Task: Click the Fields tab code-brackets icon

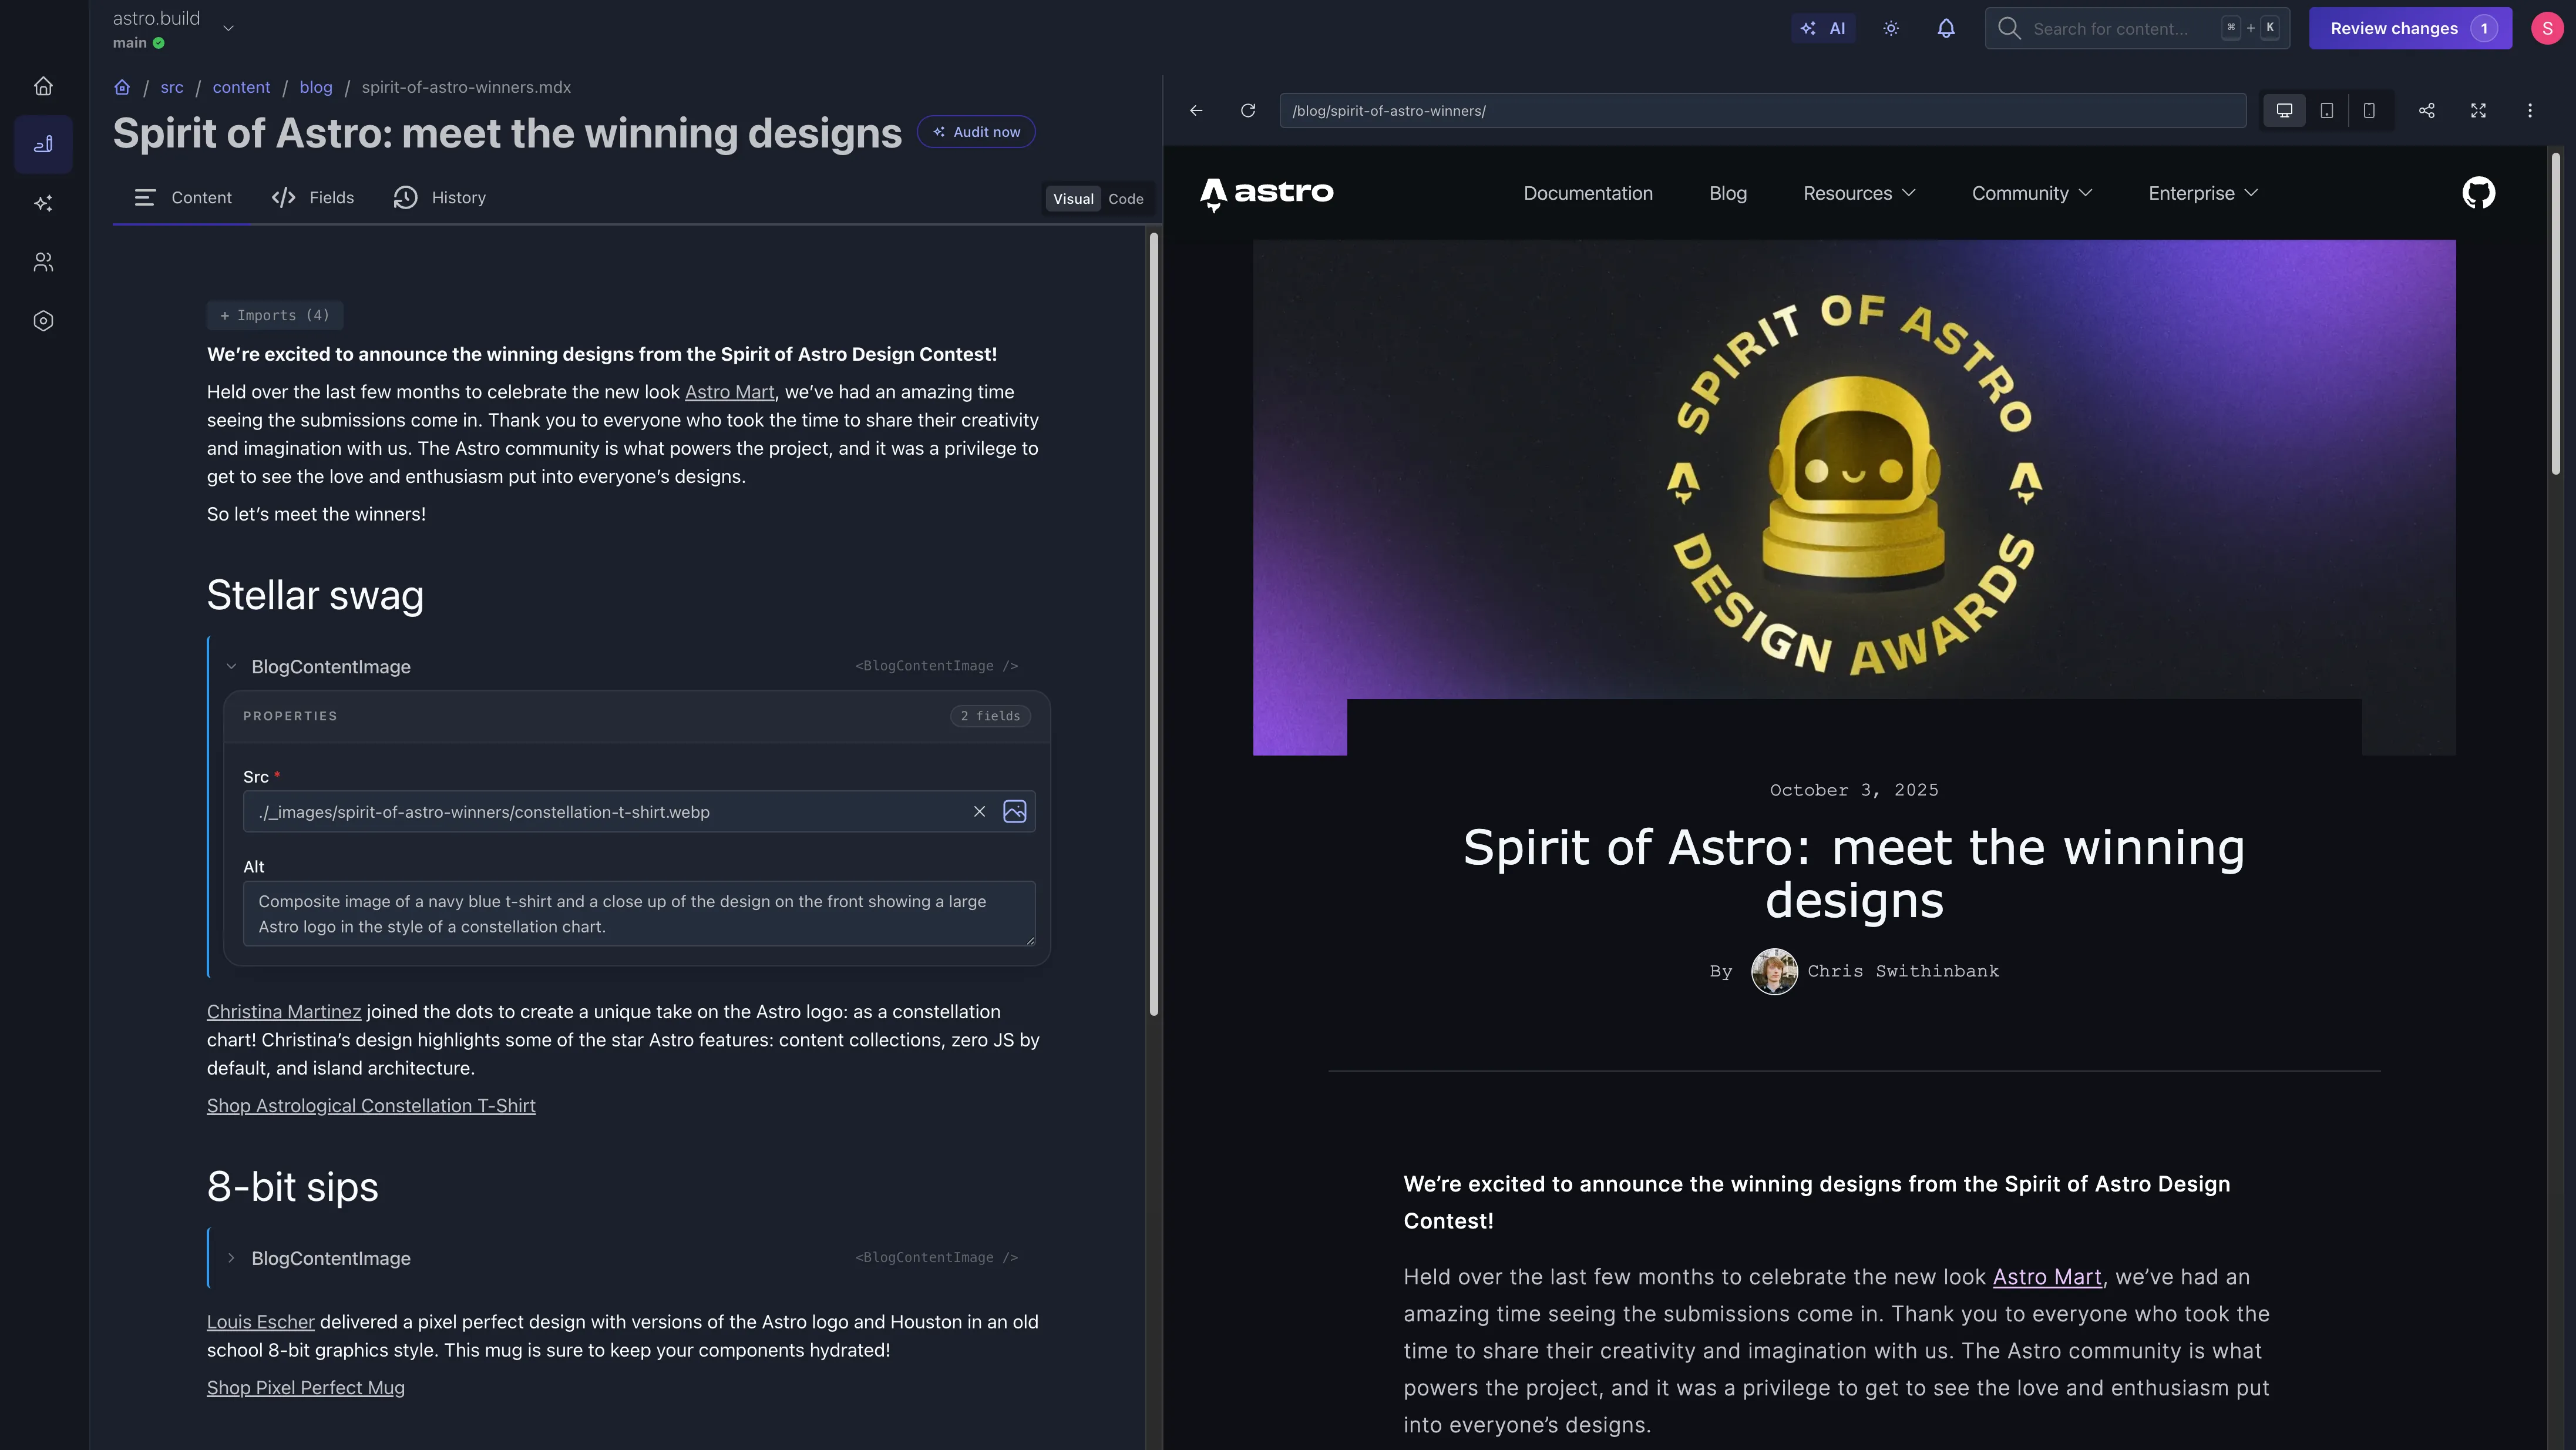Action: (x=283, y=198)
